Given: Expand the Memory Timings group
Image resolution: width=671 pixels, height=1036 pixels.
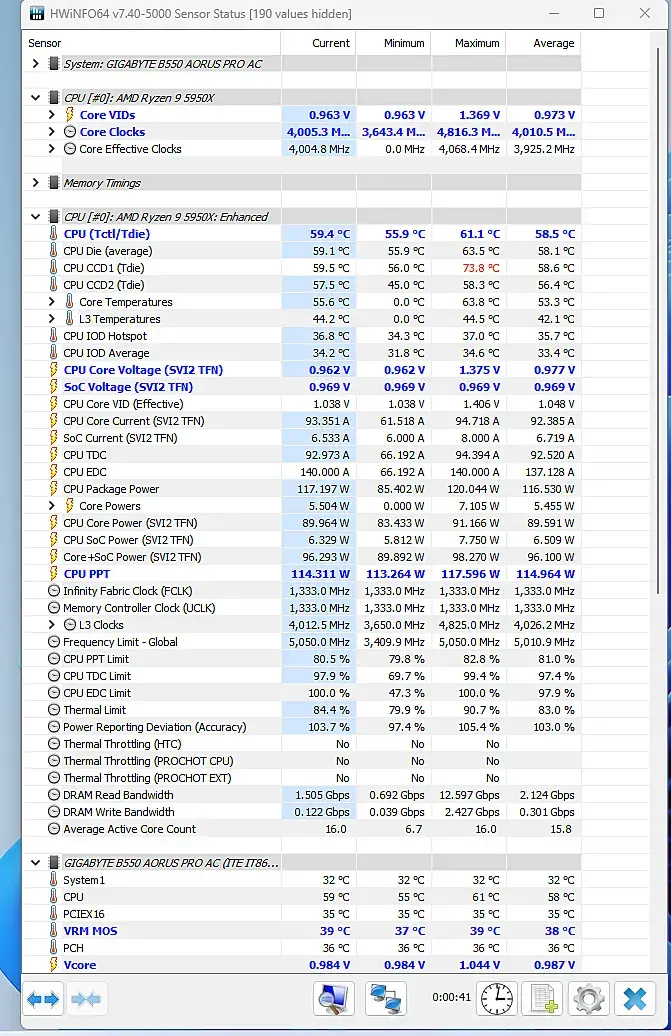Looking at the screenshot, I should pos(36,183).
